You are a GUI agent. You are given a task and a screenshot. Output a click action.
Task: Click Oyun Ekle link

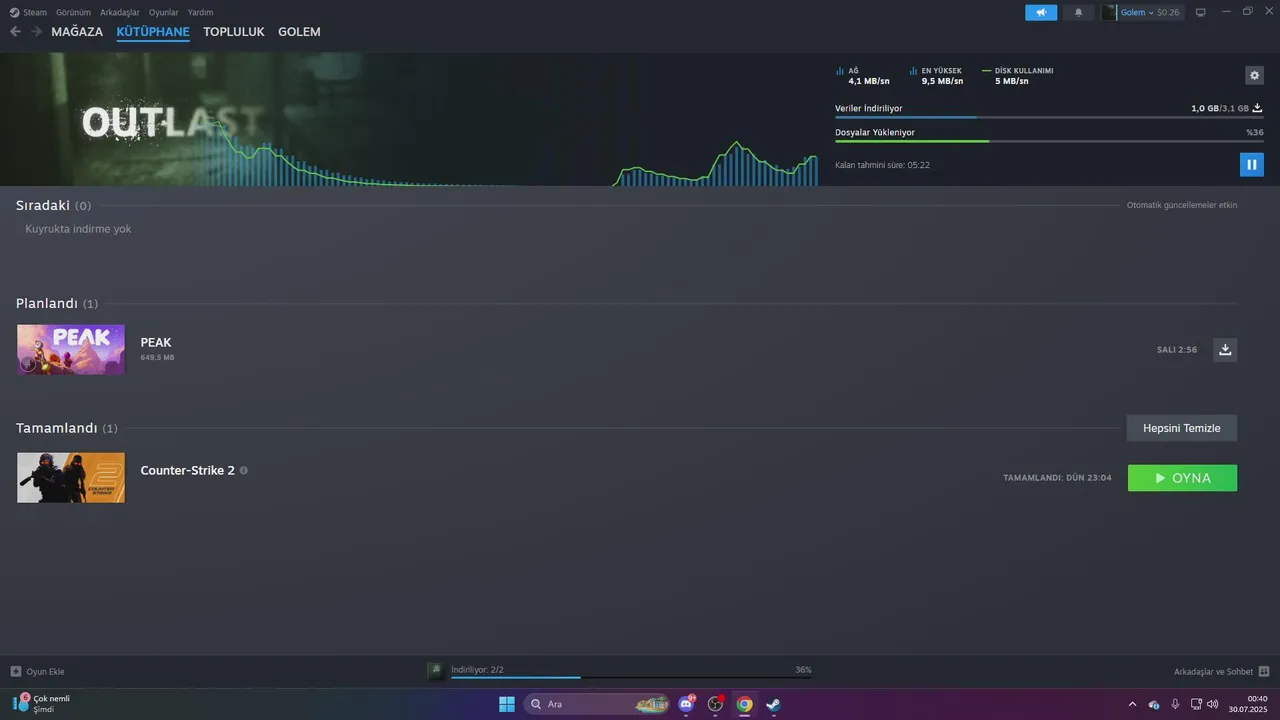point(46,671)
